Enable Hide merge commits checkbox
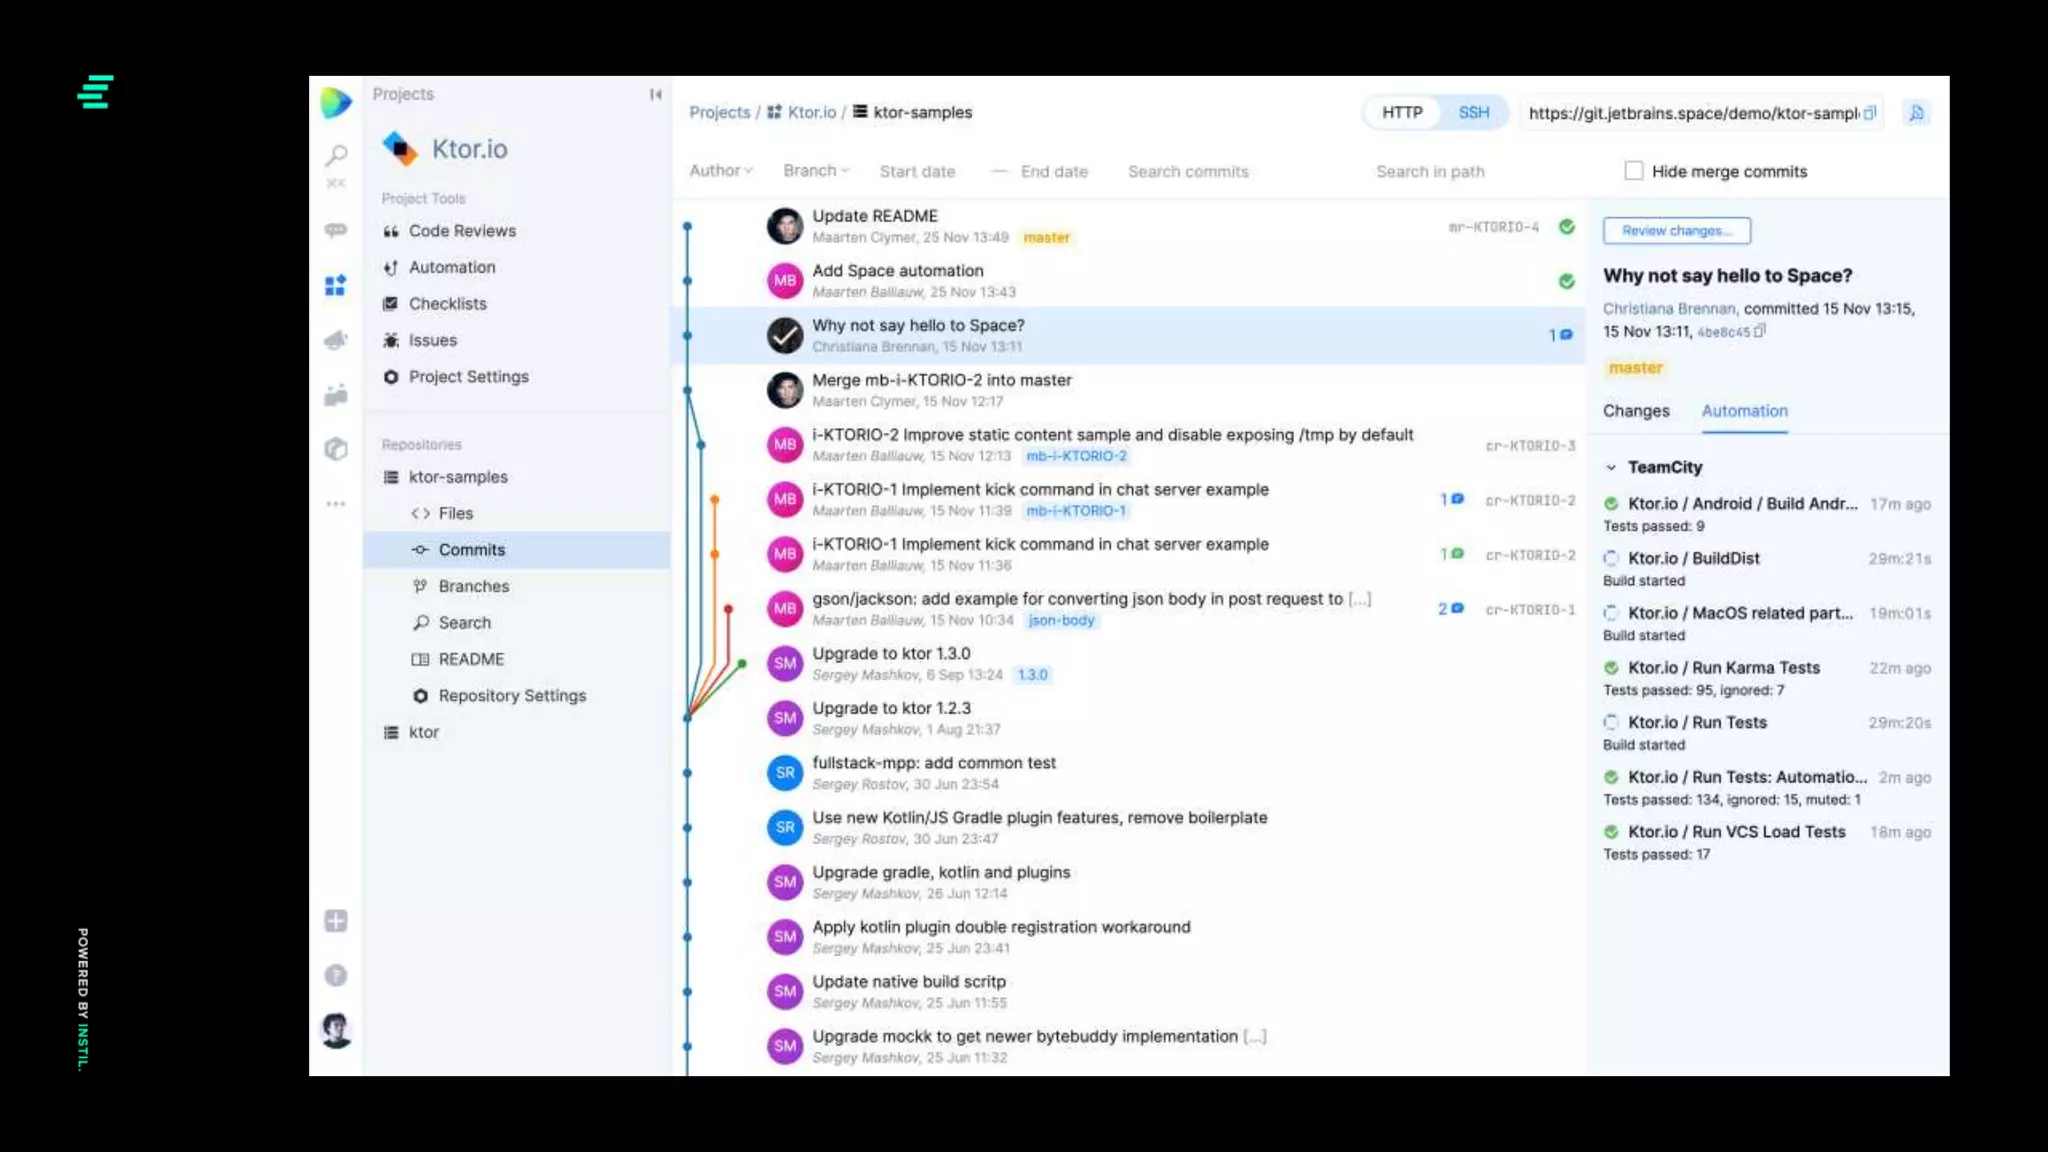 click(x=1634, y=171)
